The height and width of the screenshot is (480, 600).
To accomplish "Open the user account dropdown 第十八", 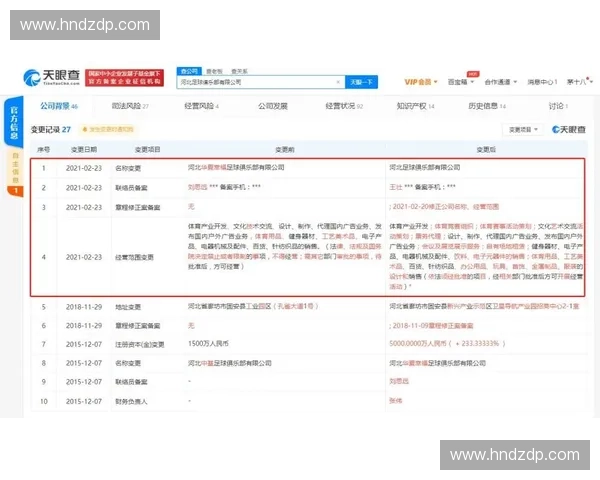I will pos(580,82).
